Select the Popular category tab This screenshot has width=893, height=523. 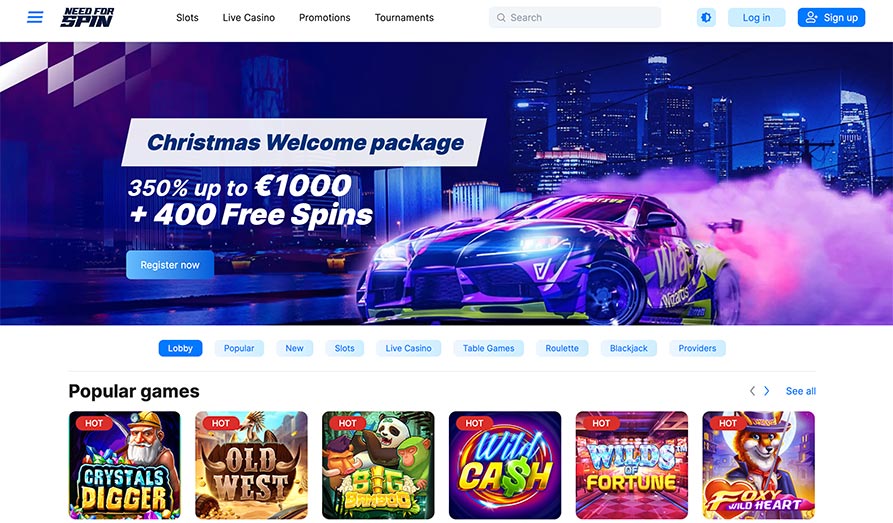(x=239, y=348)
